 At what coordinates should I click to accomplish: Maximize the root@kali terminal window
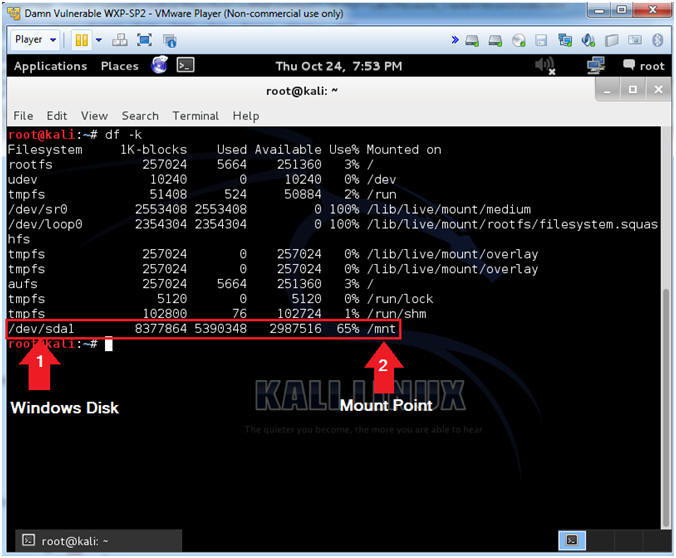click(632, 90)
